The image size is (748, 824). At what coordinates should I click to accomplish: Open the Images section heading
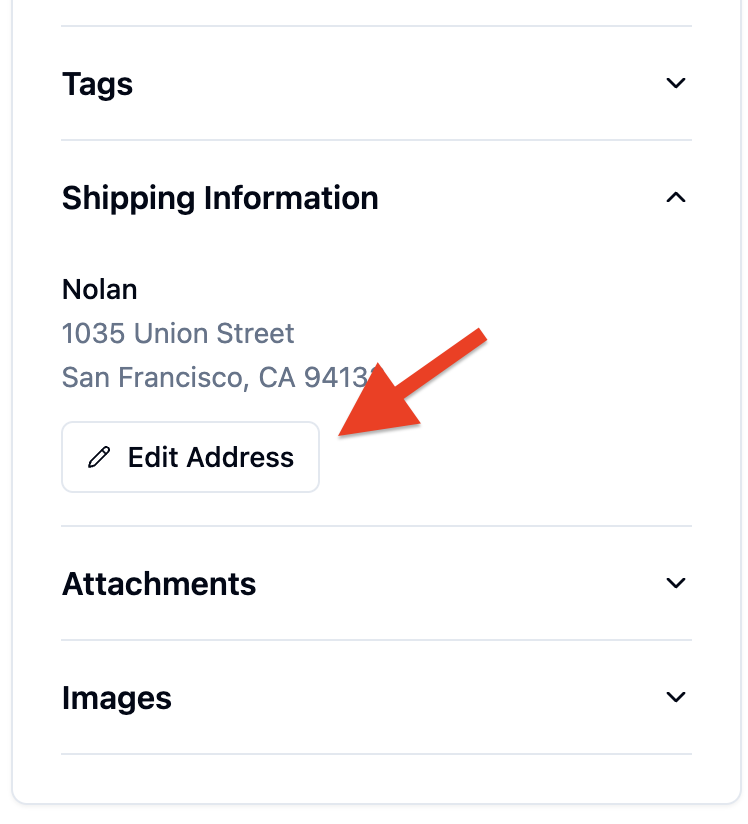tap(117, 698)
